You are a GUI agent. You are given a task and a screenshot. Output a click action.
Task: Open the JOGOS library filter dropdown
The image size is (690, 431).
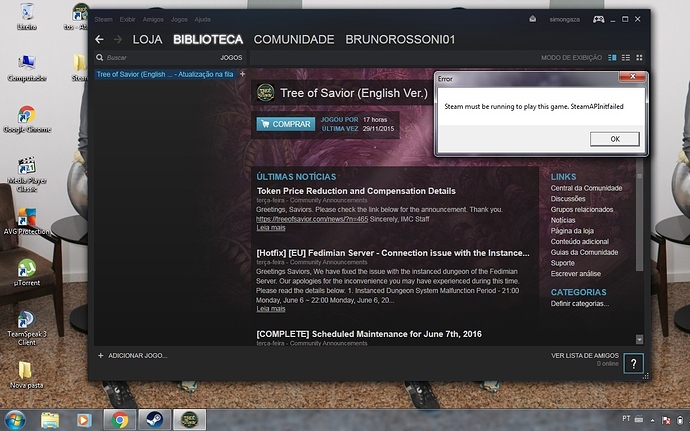click(x=230, y=58)
